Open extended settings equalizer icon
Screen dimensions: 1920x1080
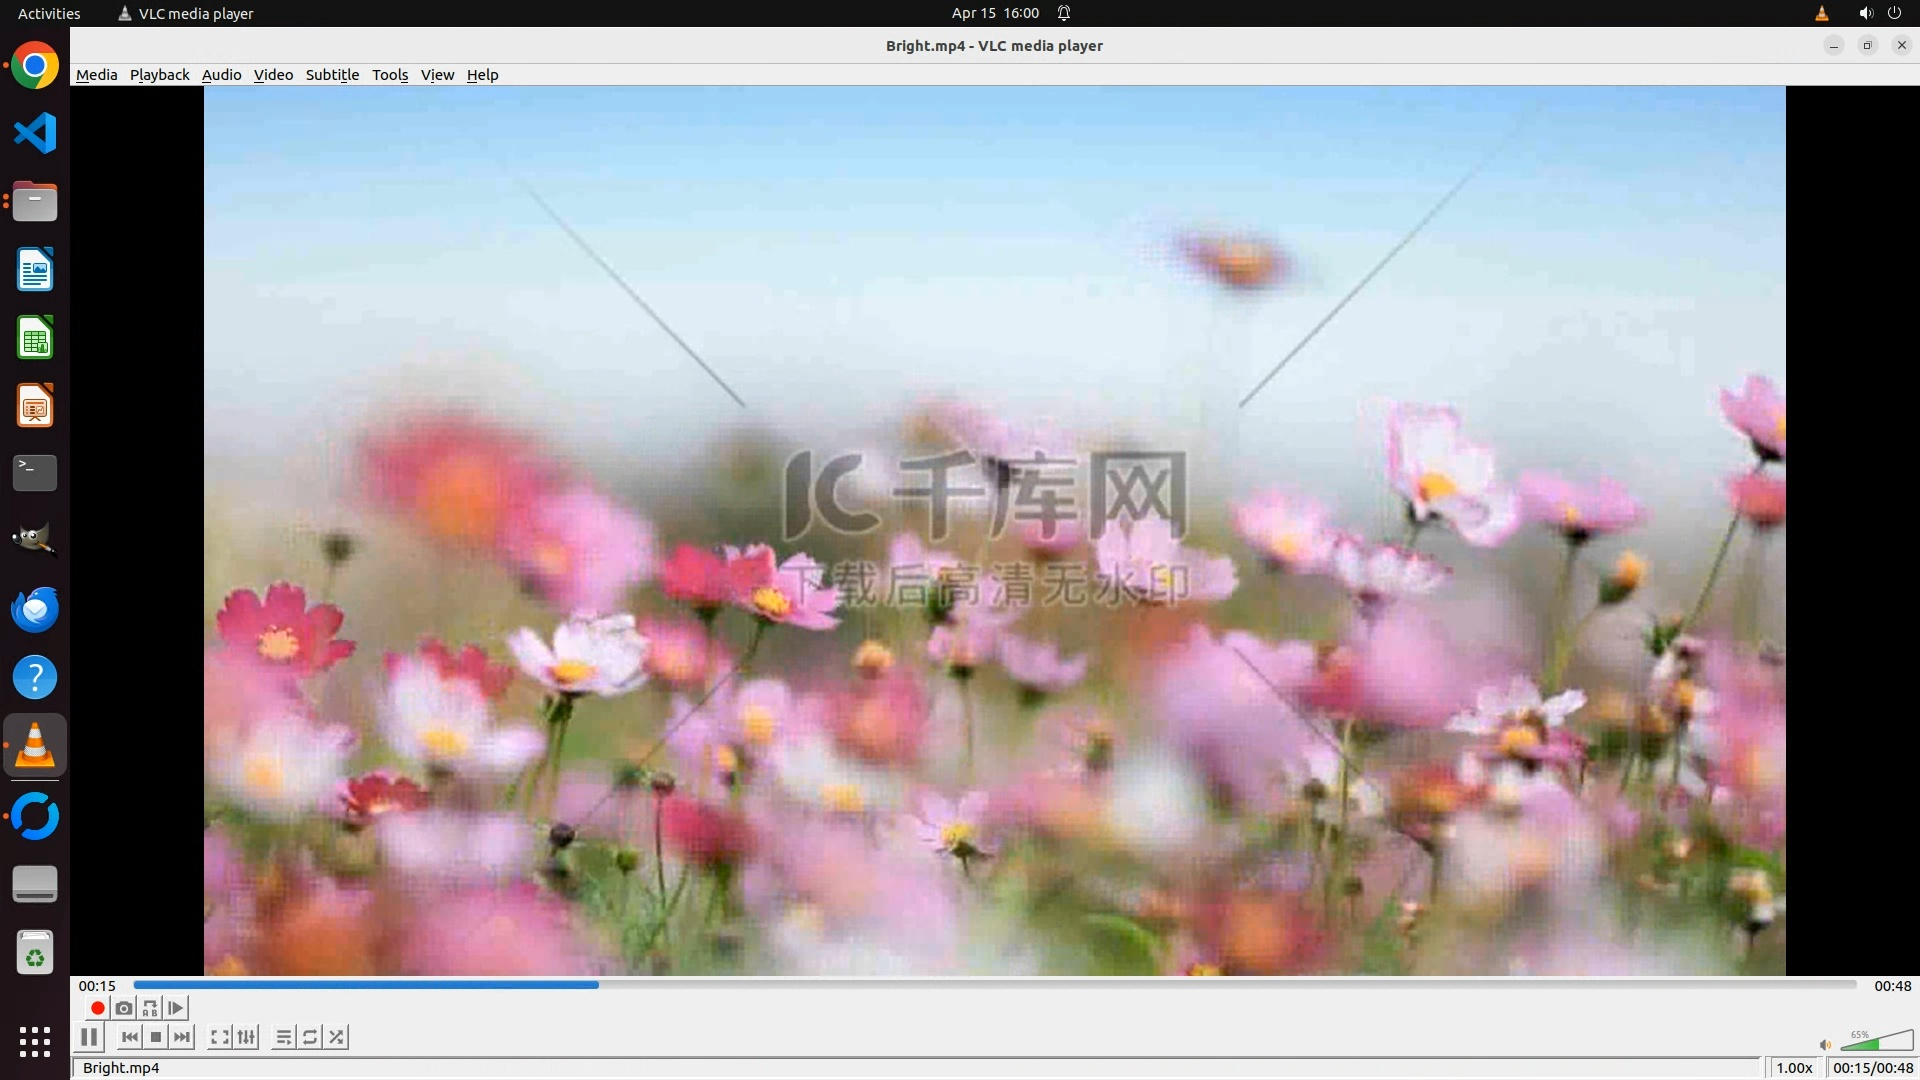point(246,1037)
